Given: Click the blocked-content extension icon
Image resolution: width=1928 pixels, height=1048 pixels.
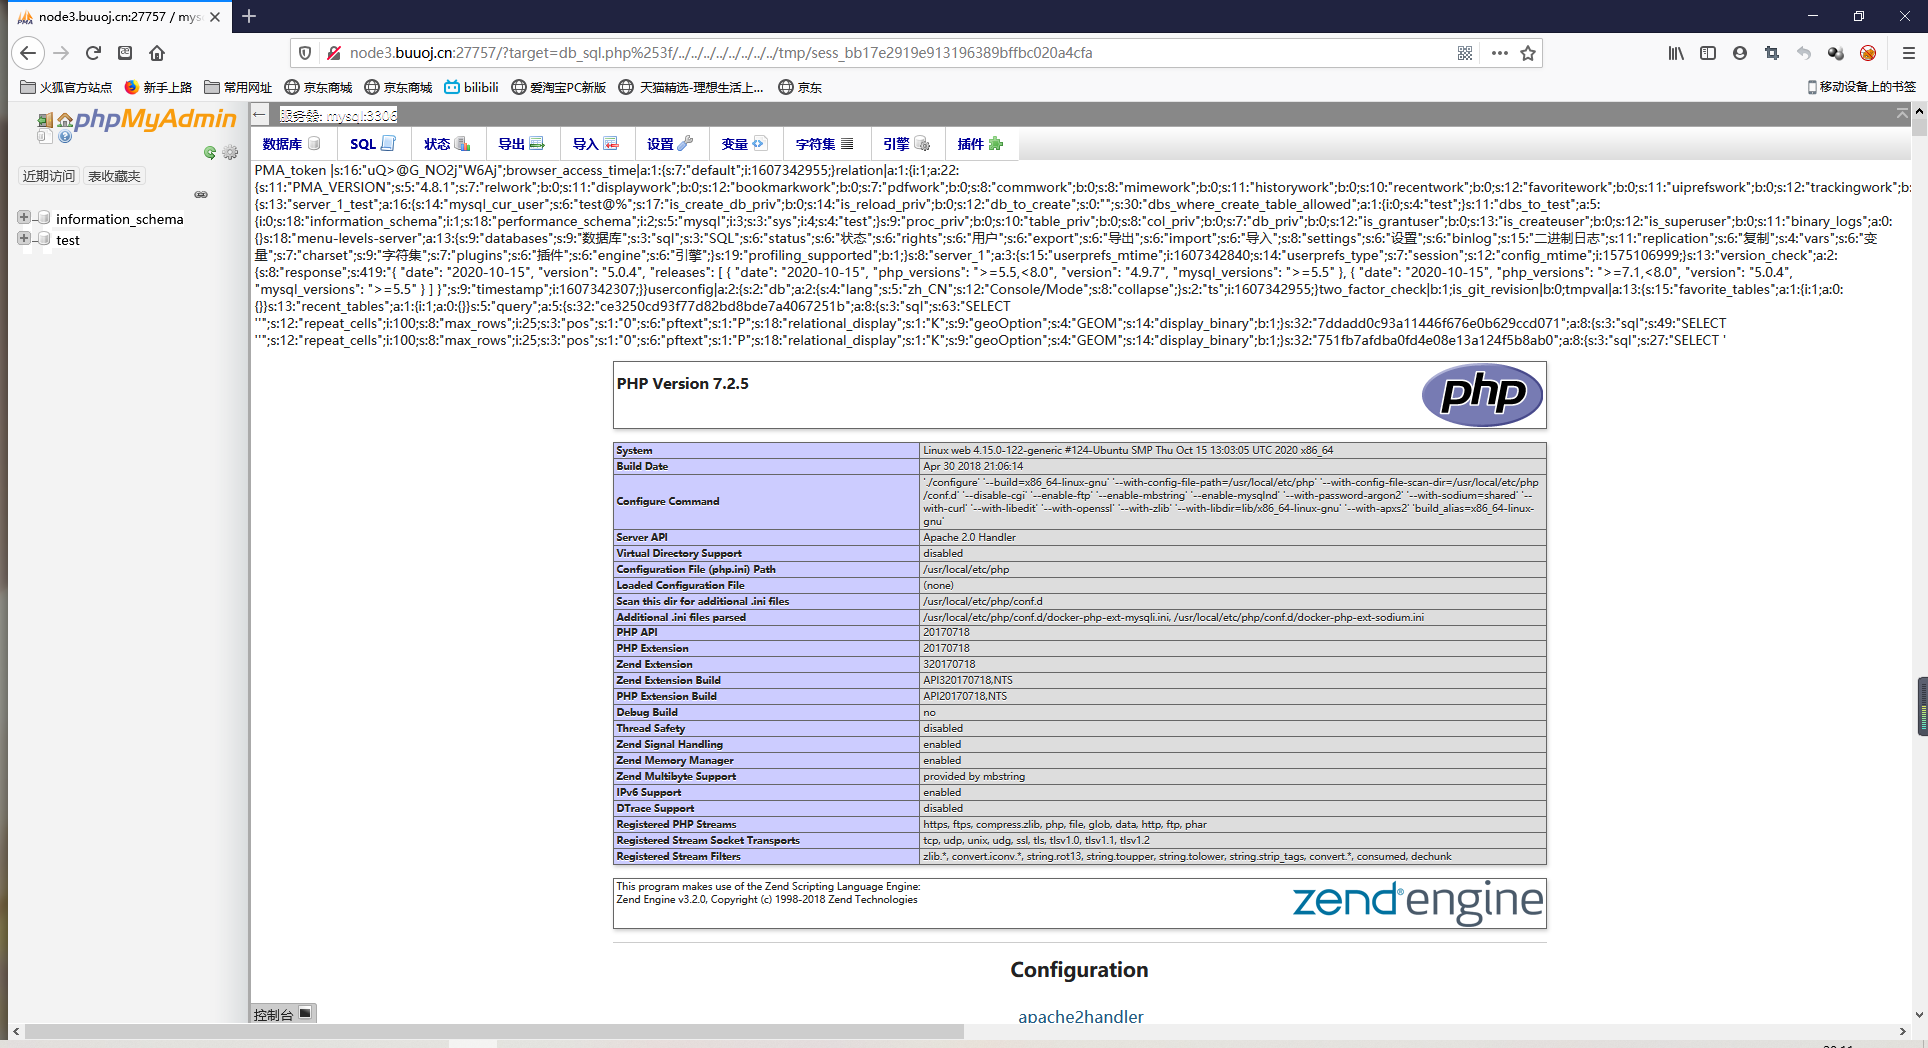Looking at the screenshot, I should coord(1868,53).
